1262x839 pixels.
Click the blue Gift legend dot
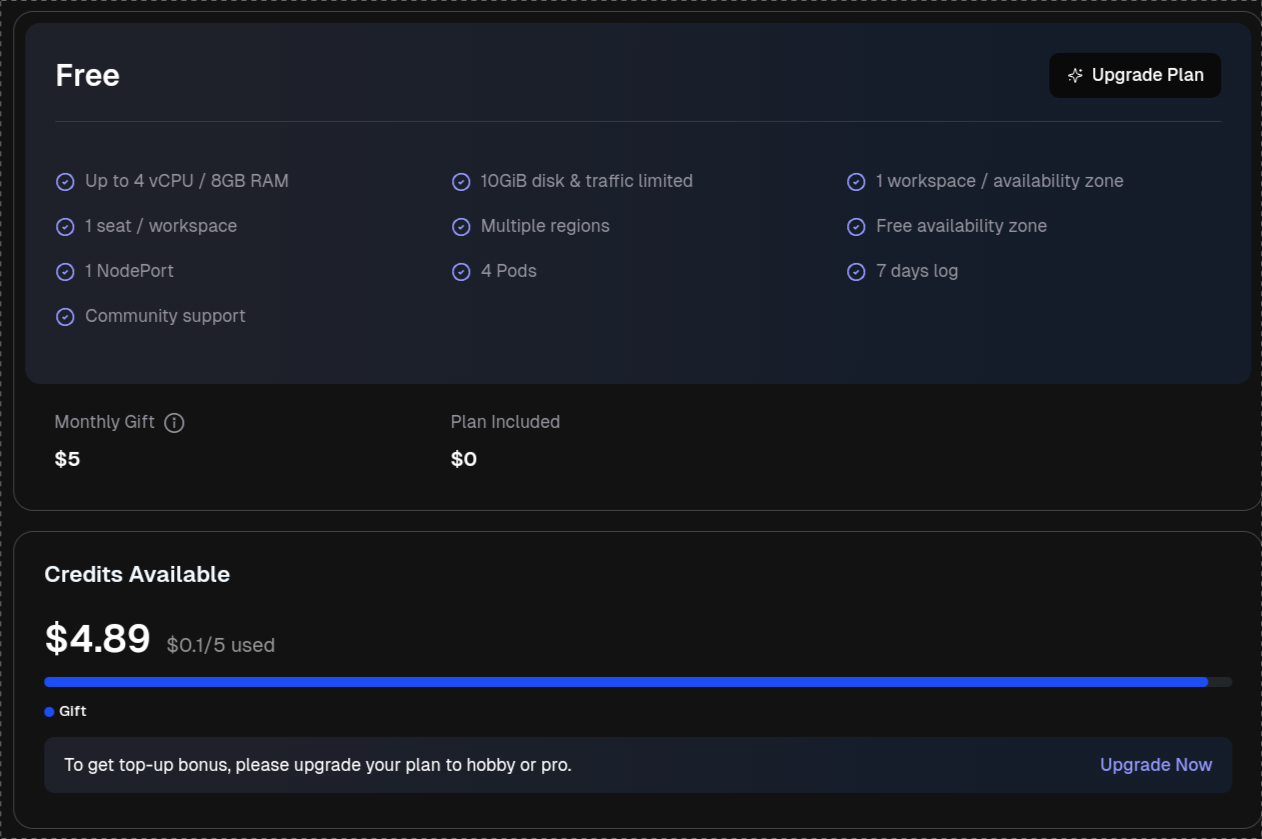click(x=48, y=711)
